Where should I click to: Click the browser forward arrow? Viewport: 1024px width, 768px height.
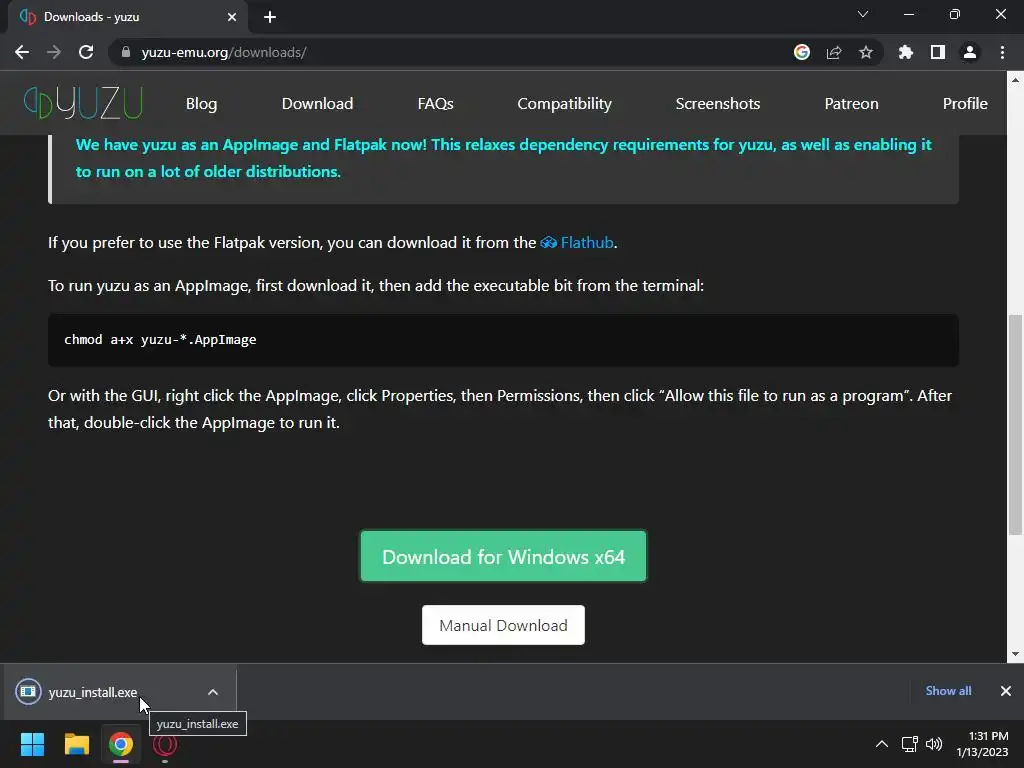coord(54,52)
